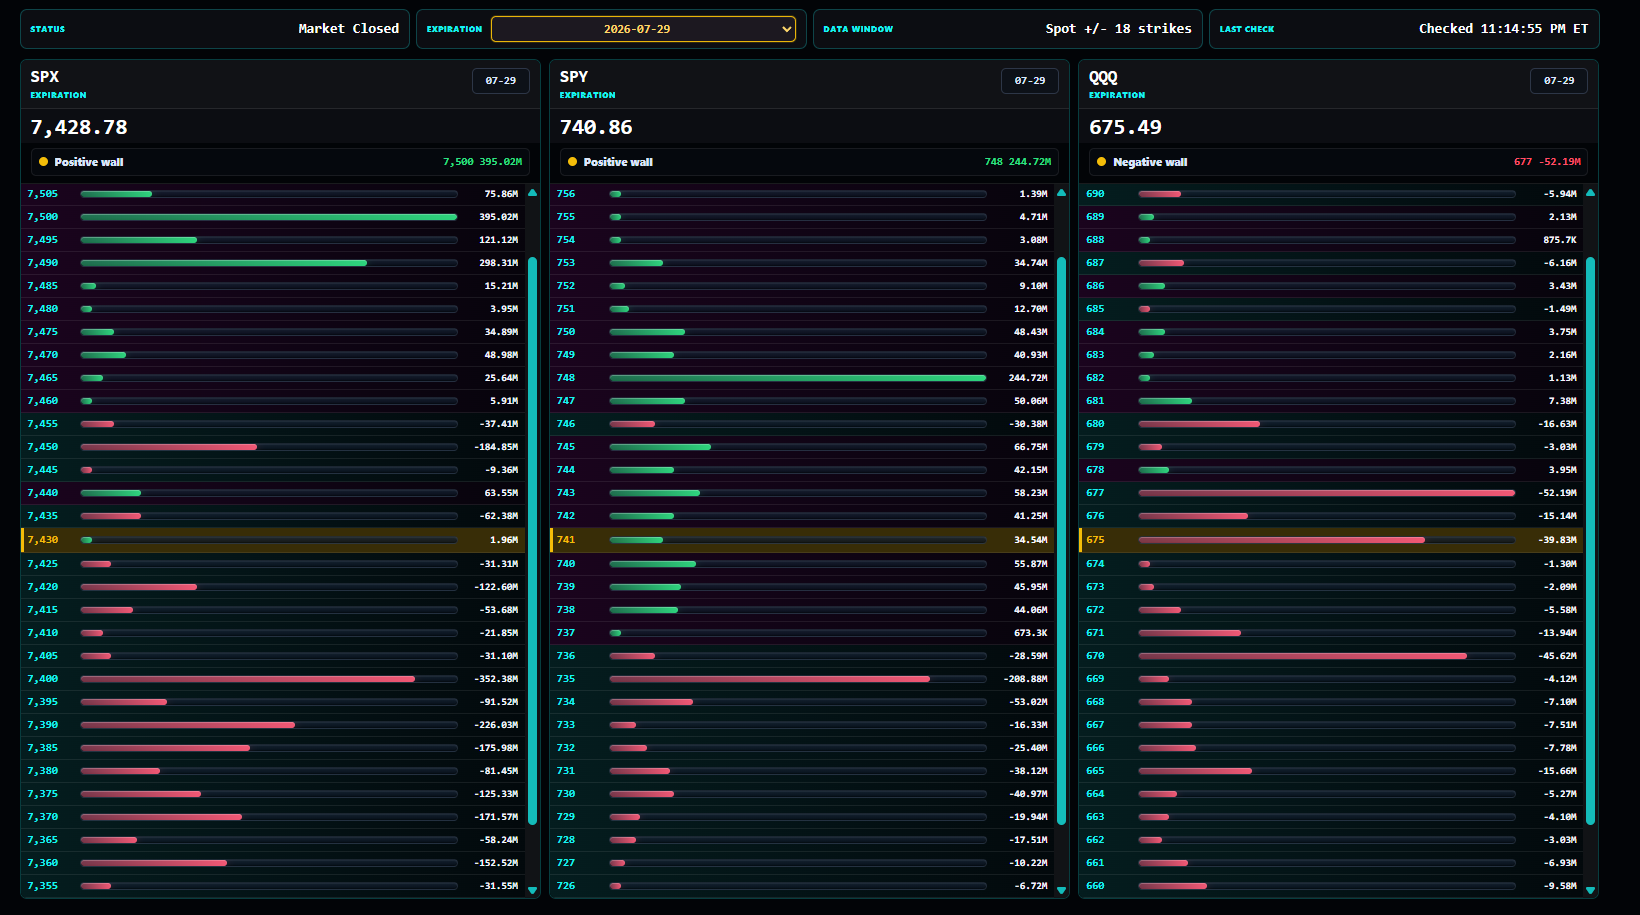
Task: Click the 07-29 expiration badge in QQQ panel
Action: pos(1559,81)
